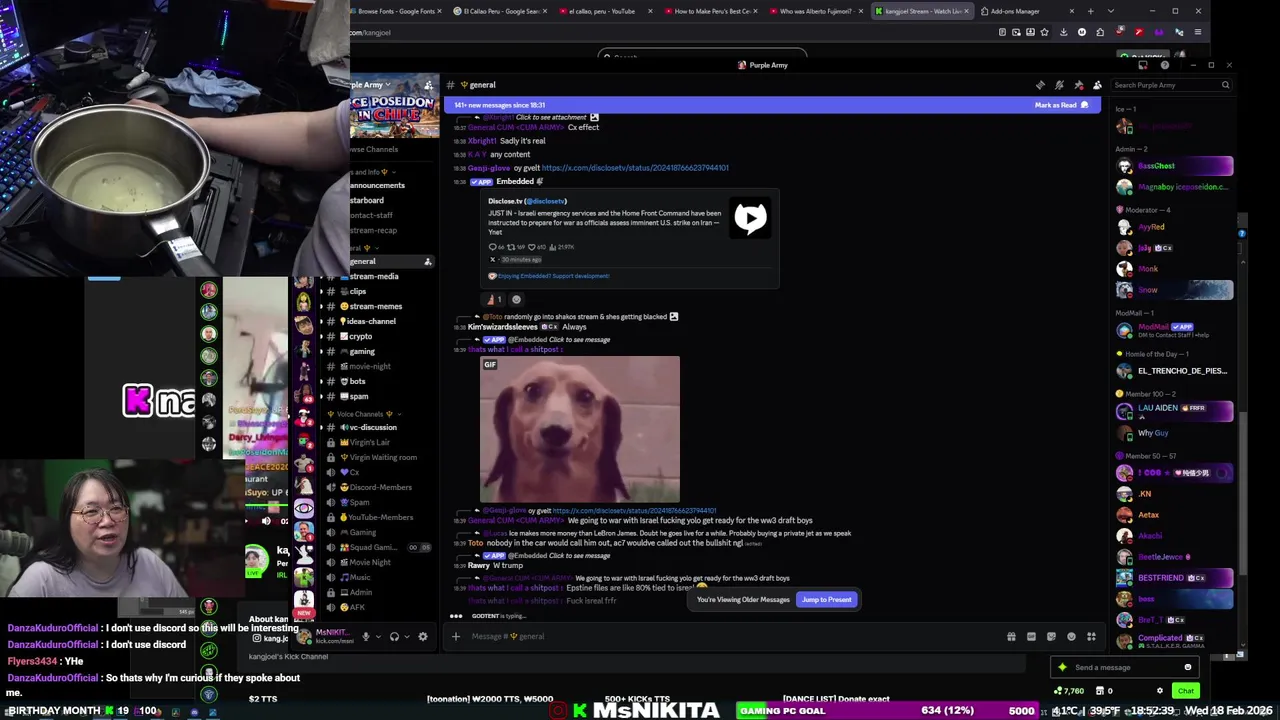This screenshot has height=720, width=1280.
Task: Switch to How to Make Peru's Best tab
Action: 712,11
